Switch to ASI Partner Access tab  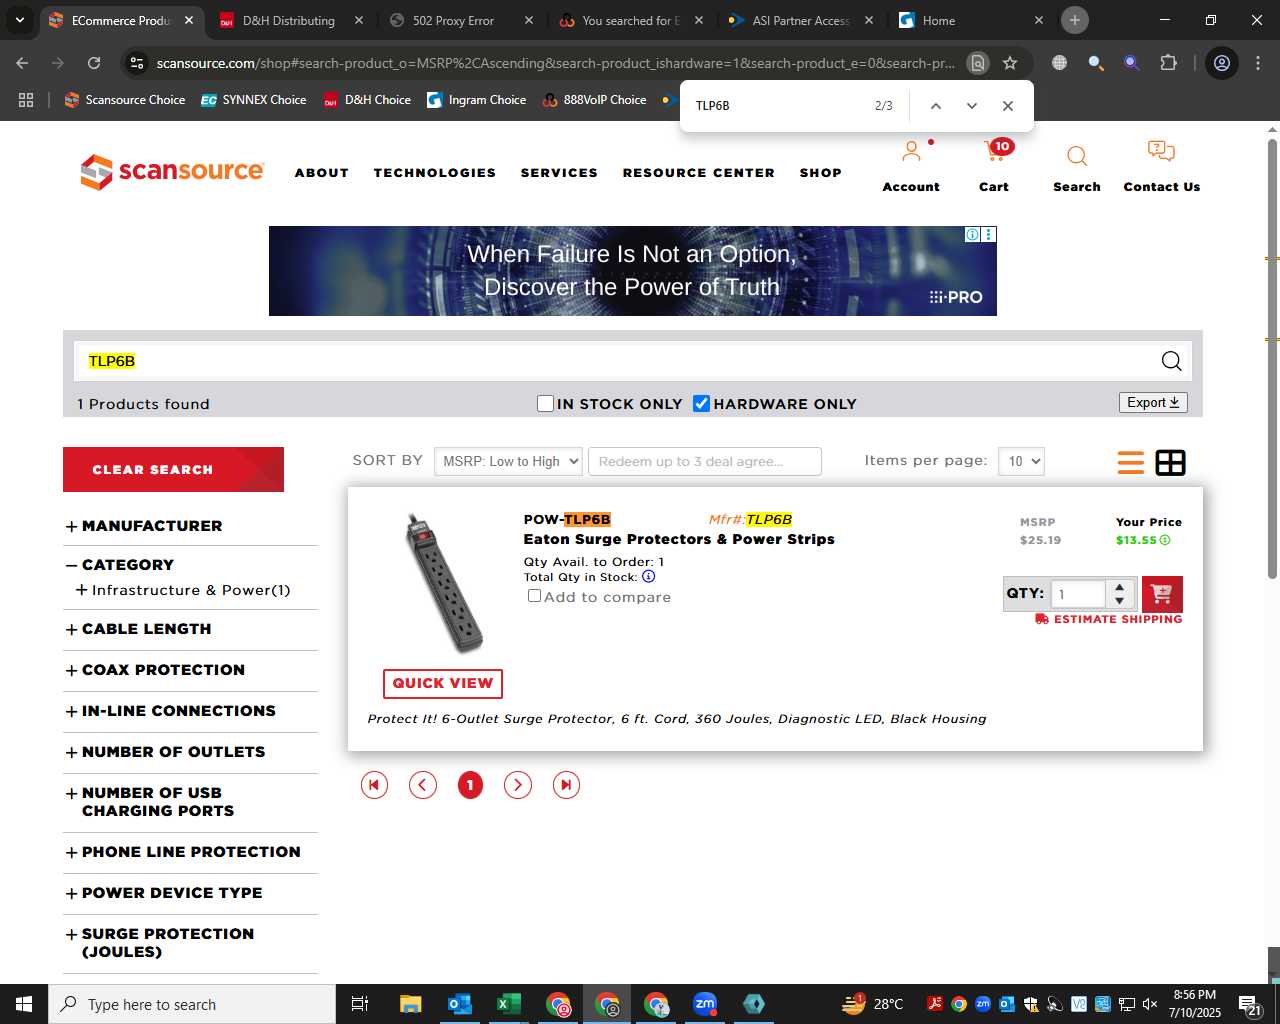pyautogui.click(x=800, y=20)
